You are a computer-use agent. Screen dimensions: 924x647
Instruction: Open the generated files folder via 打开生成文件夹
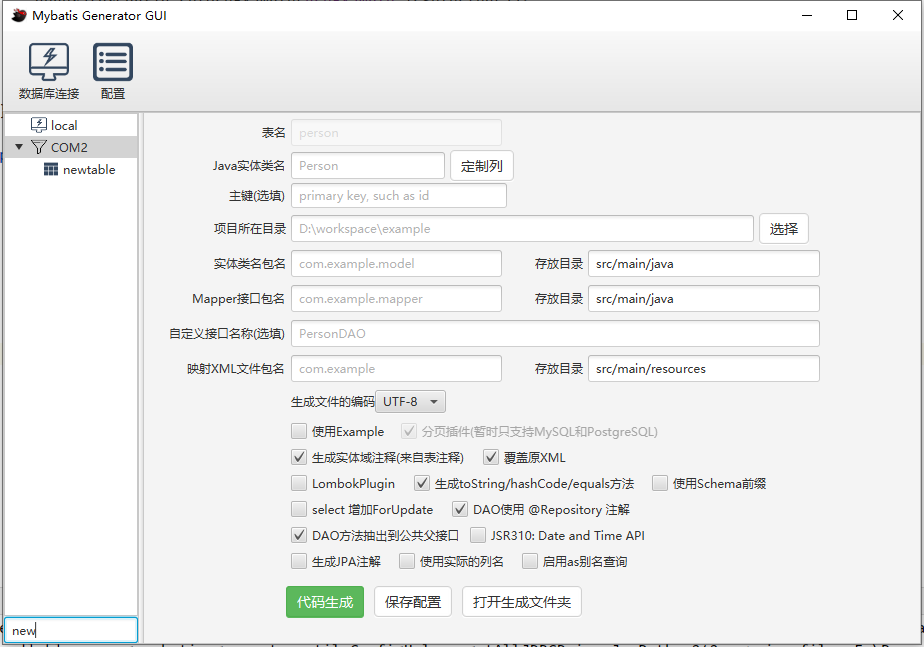tap(520, 603)
